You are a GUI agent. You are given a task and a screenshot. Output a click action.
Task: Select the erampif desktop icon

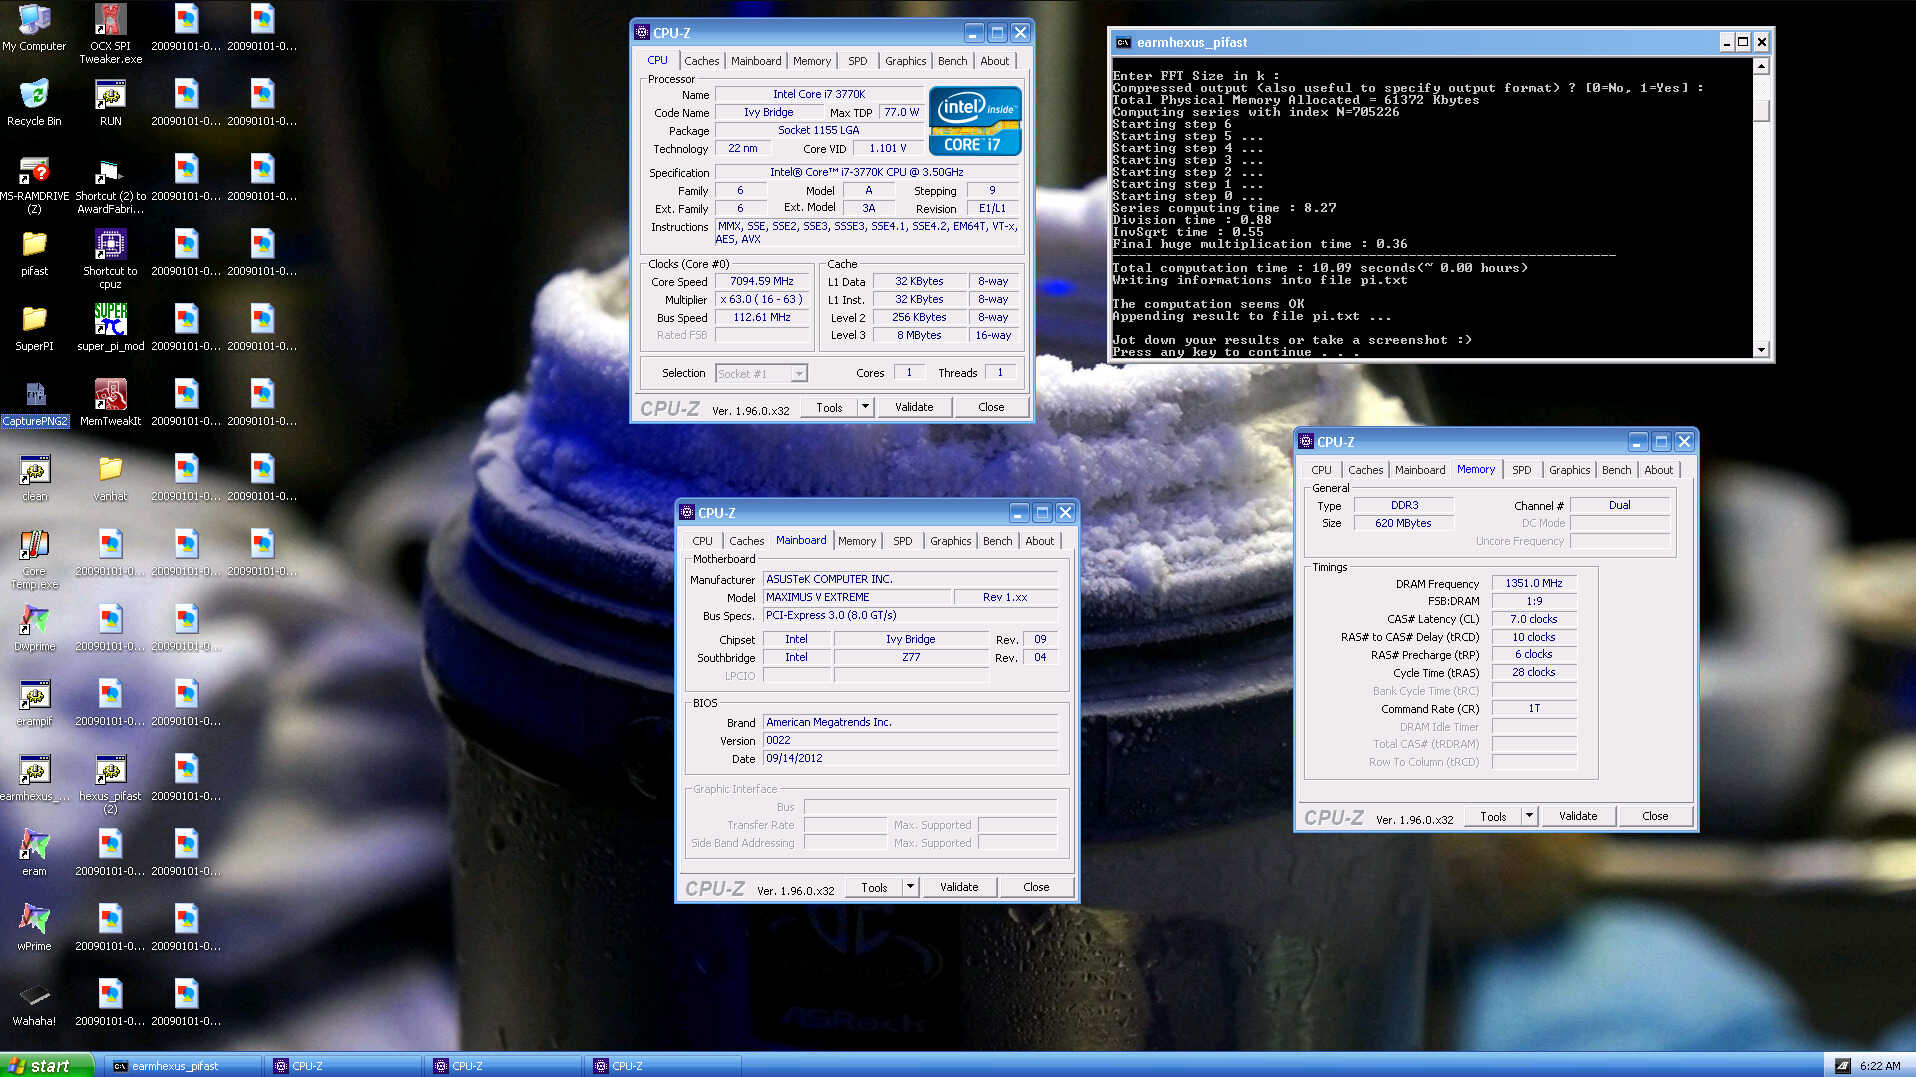click(x=34, y=703)
